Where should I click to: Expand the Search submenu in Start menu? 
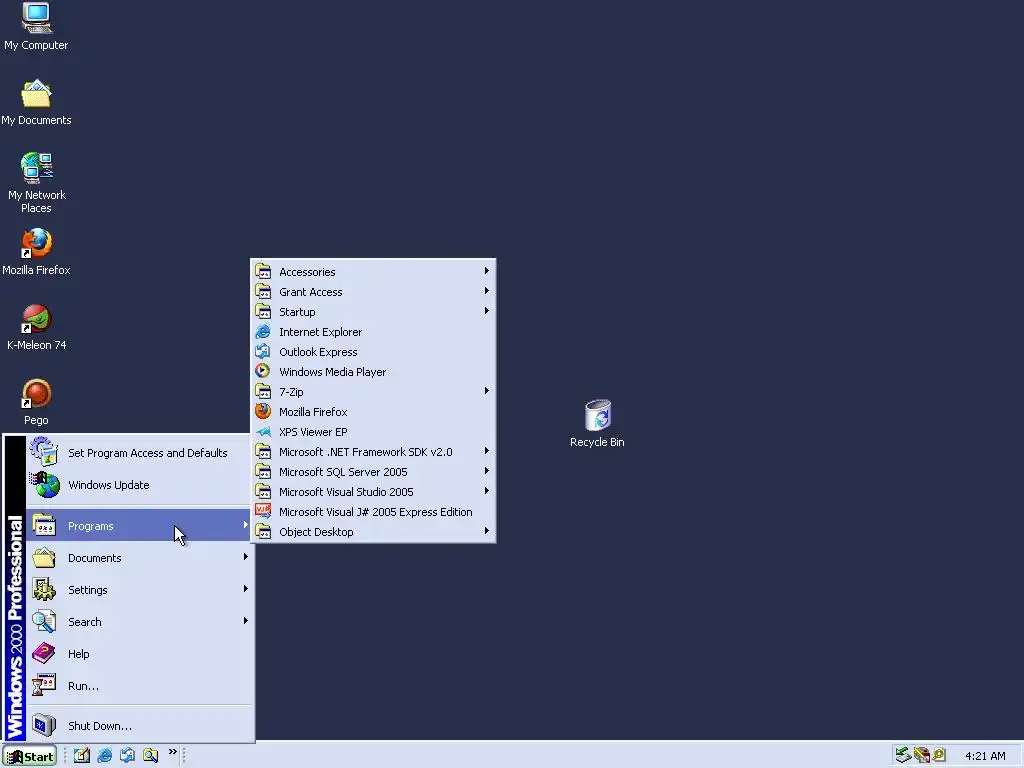point(138,622)
